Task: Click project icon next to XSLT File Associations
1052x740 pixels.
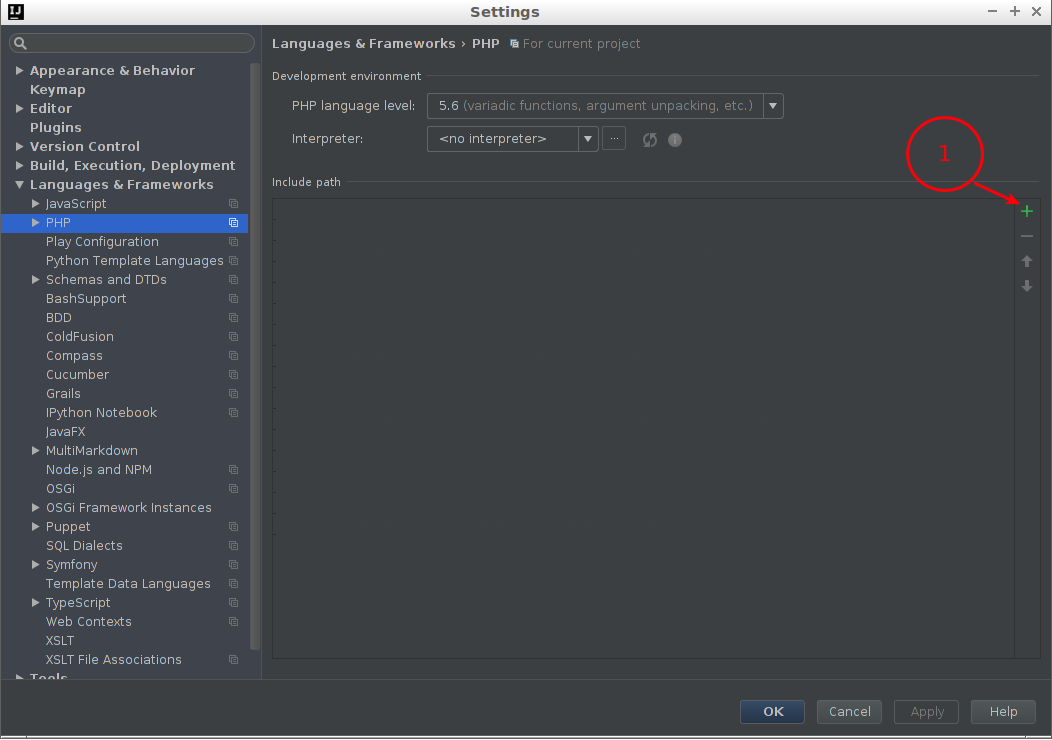Action: pyautogui.click(x=233, y=659)
